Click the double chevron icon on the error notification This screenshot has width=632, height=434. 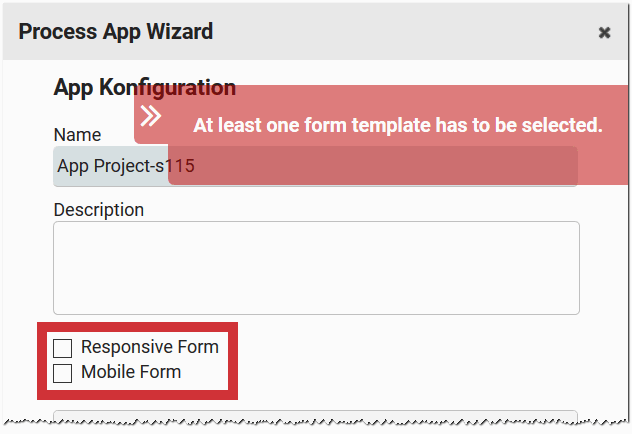(151, 116)
